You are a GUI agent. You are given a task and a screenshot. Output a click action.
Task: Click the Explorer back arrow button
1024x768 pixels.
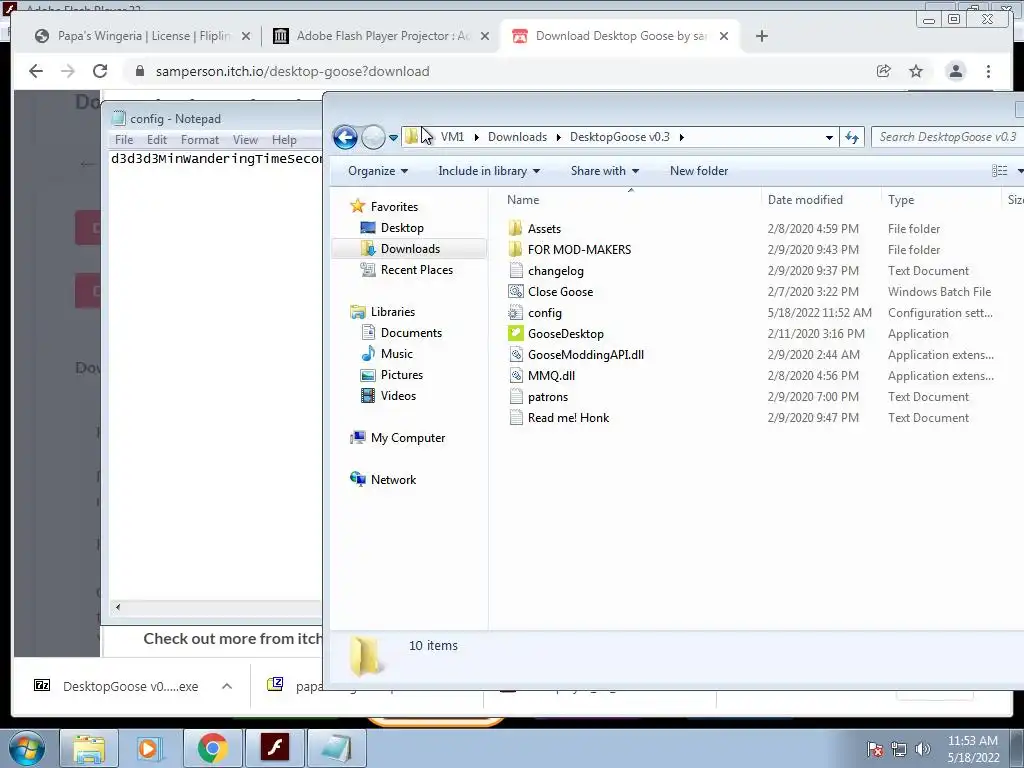(x=345, y=137)
